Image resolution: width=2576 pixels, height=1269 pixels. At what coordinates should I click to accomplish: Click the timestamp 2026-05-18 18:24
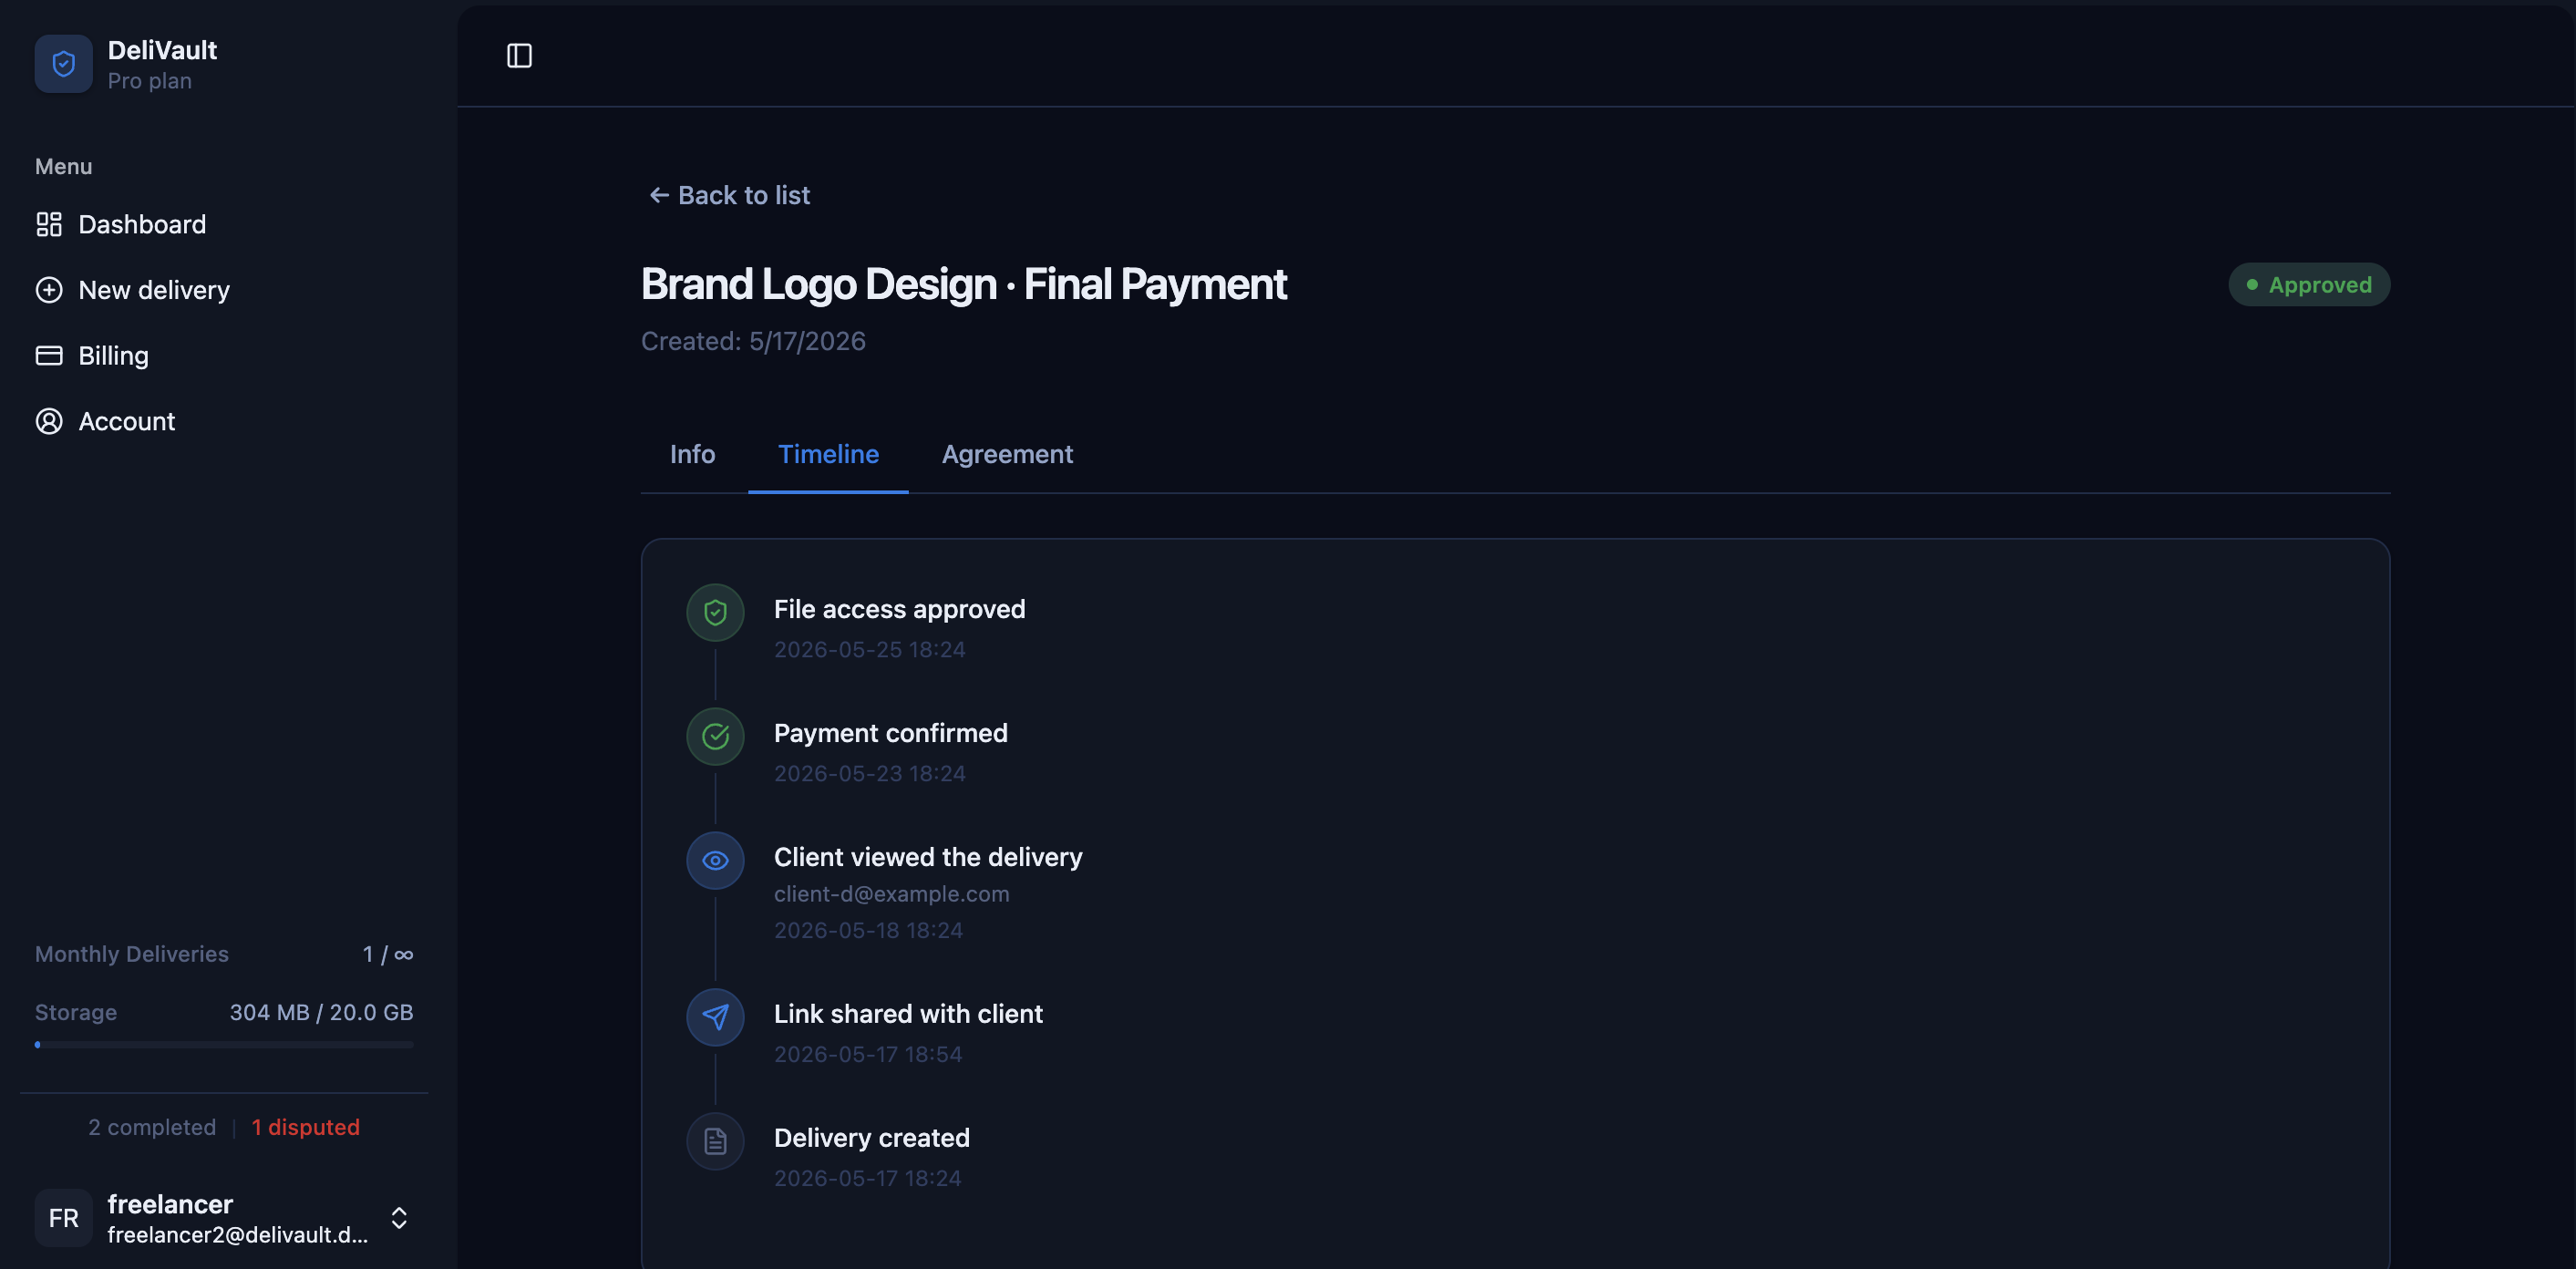pyautogui.click(x=868, y=930)
